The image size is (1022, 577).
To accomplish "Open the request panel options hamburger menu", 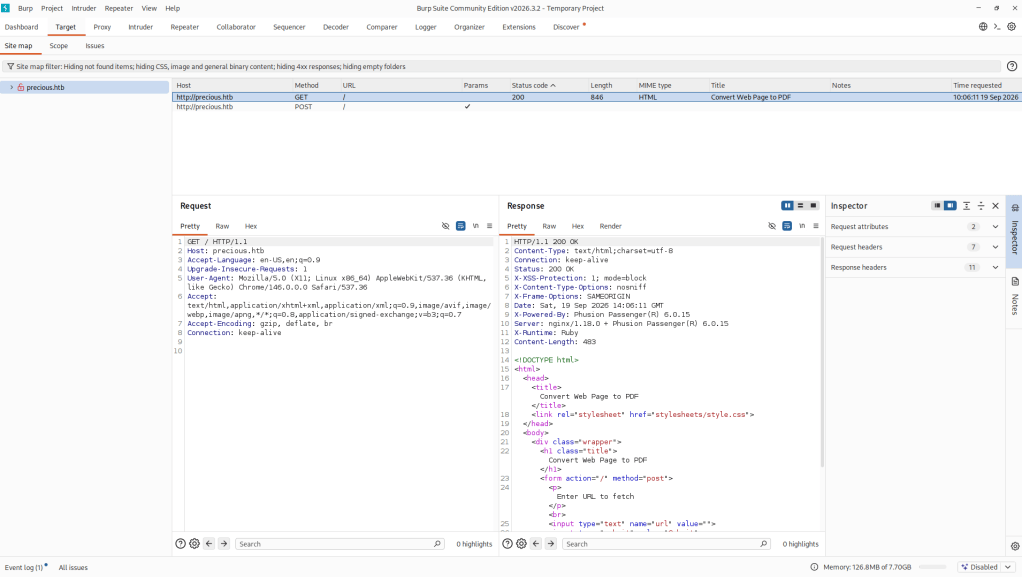I will pos(489,226).
